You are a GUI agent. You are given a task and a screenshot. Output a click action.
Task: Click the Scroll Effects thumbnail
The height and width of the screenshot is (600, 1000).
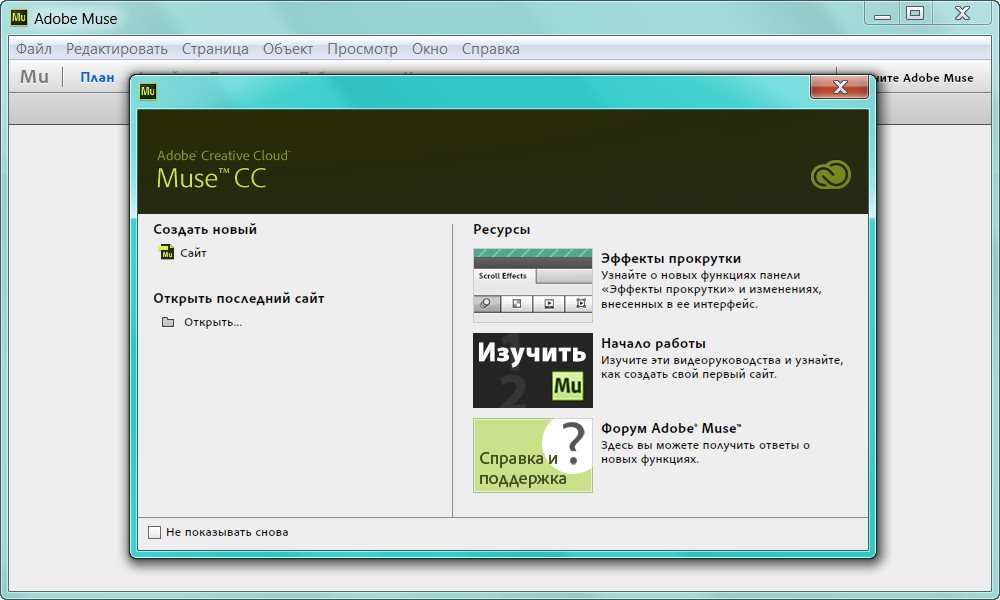click(x=533, y=285)
